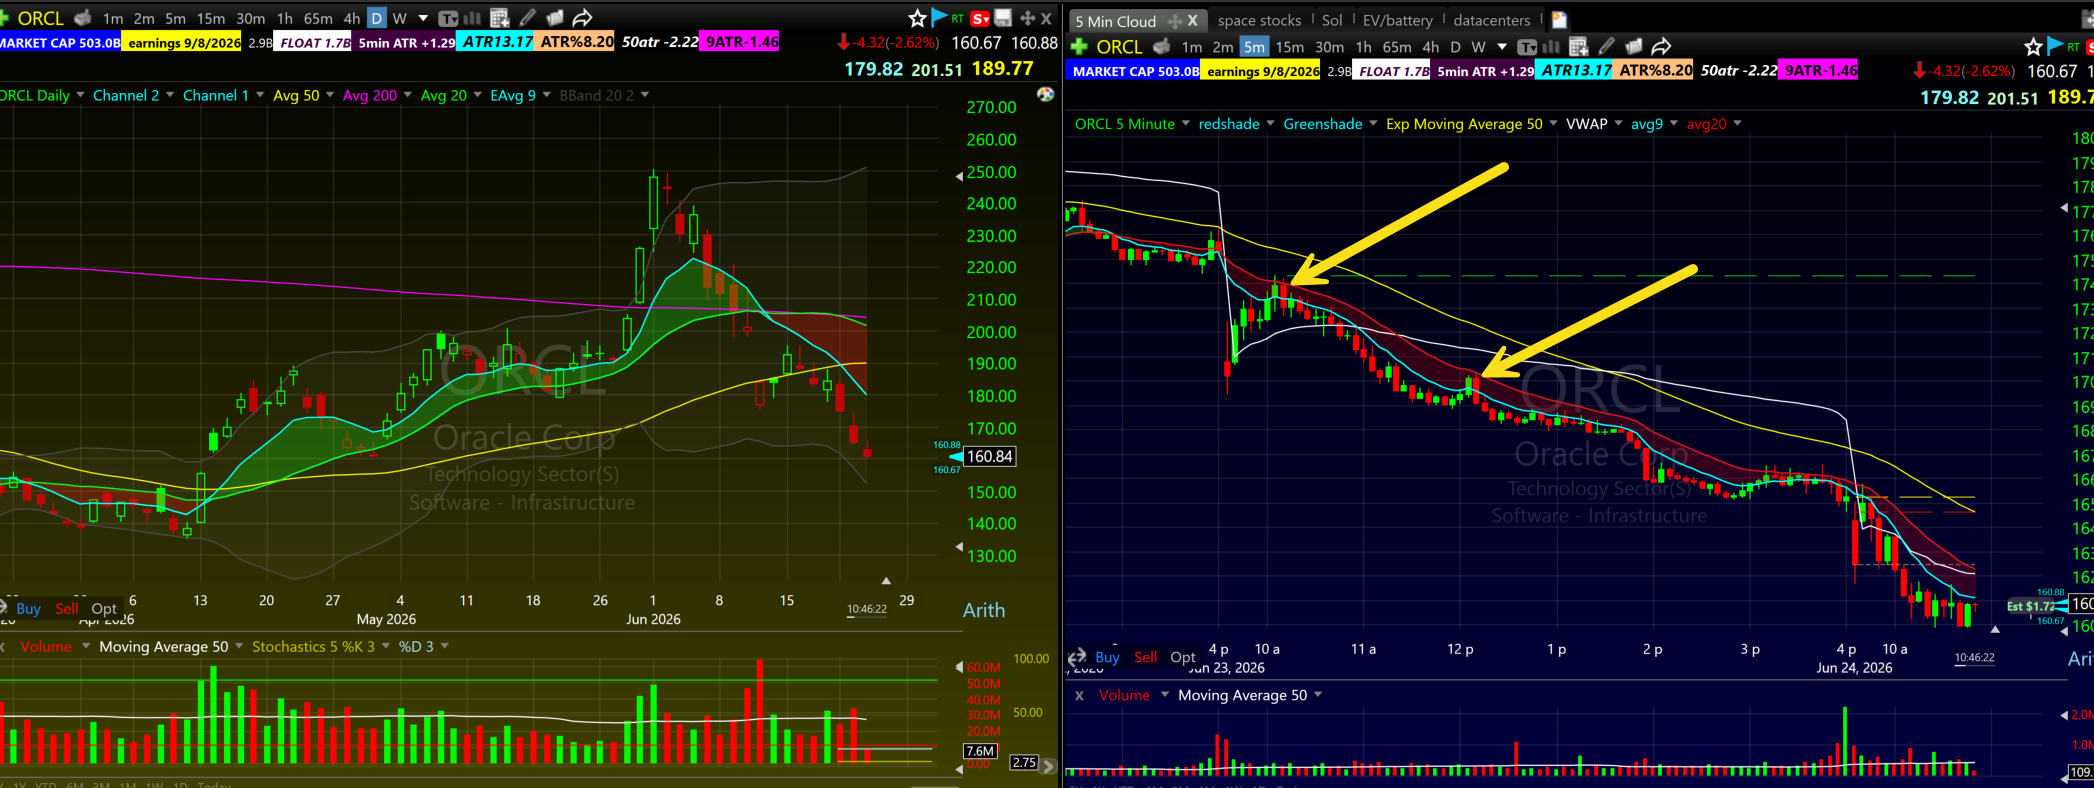This screenshot has height=788, width=2094.
Task: Switch to the datacenters tab
Action: point(1491,20)
